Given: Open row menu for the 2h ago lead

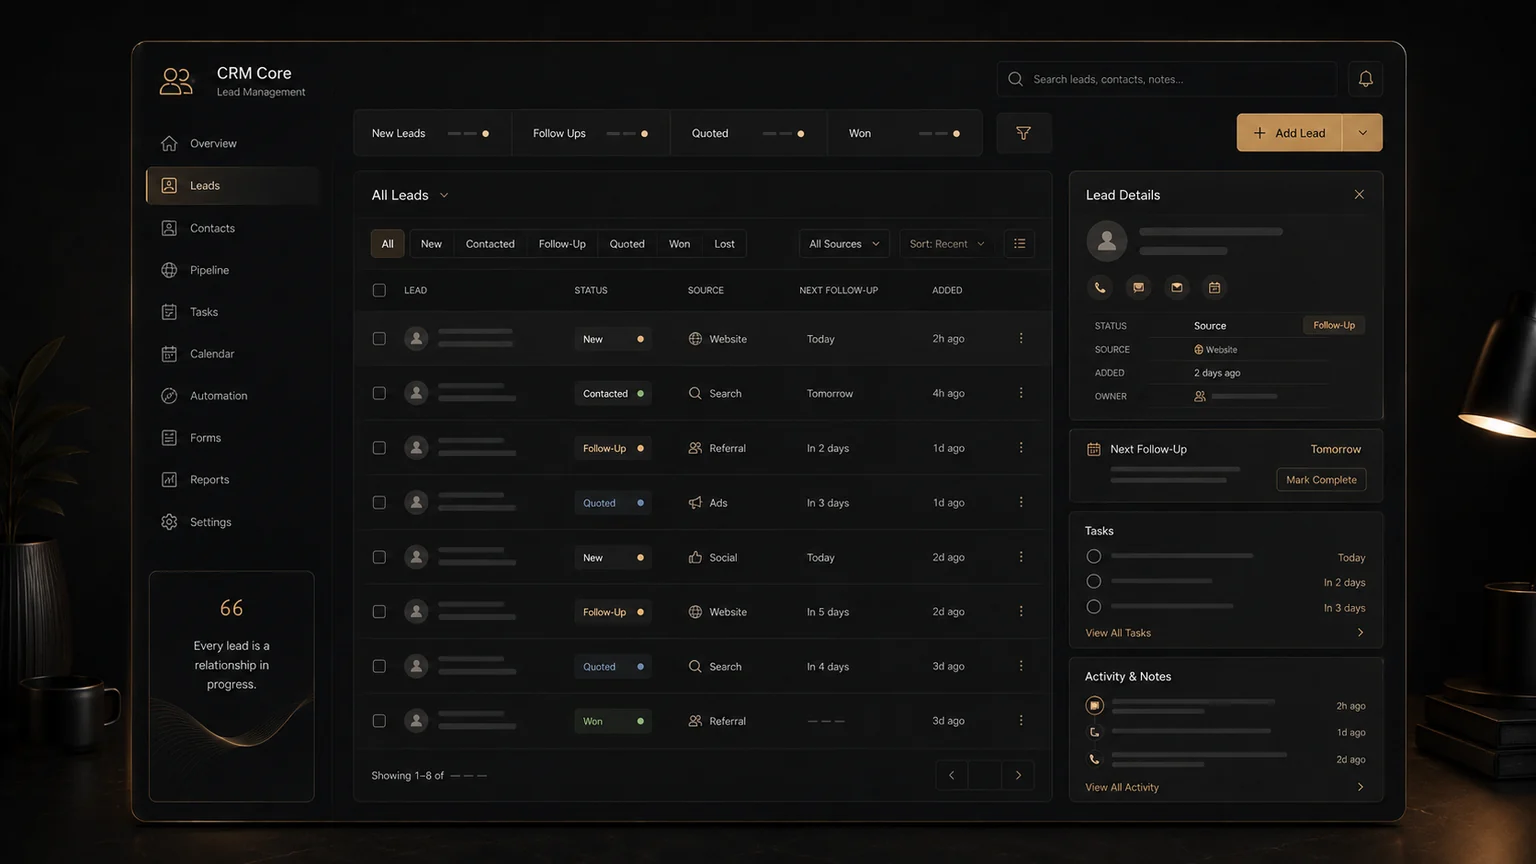Looking at the screenshot, I should click(1021, 339).
